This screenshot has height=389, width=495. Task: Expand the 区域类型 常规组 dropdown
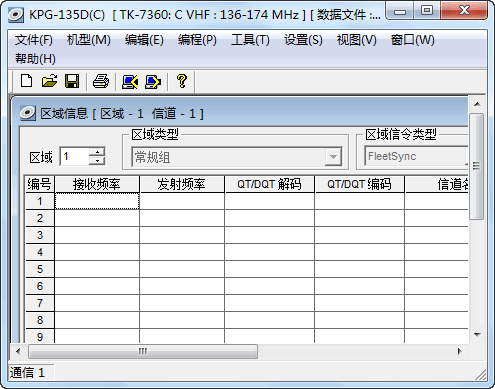point(333,157)
